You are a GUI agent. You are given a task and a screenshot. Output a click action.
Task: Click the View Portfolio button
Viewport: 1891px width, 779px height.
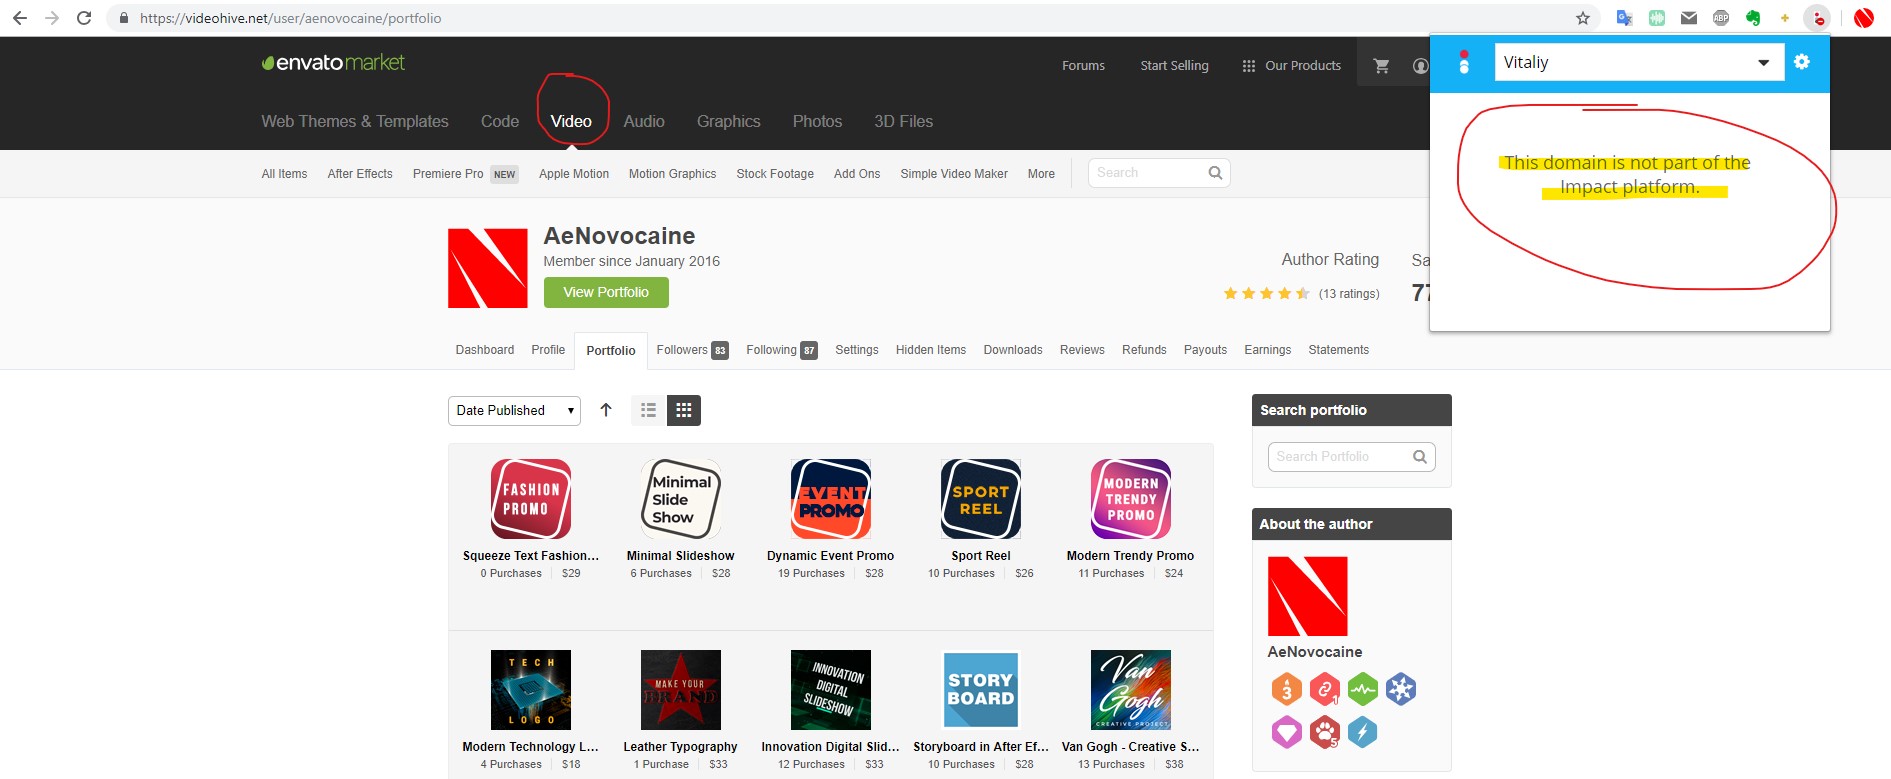606,292
